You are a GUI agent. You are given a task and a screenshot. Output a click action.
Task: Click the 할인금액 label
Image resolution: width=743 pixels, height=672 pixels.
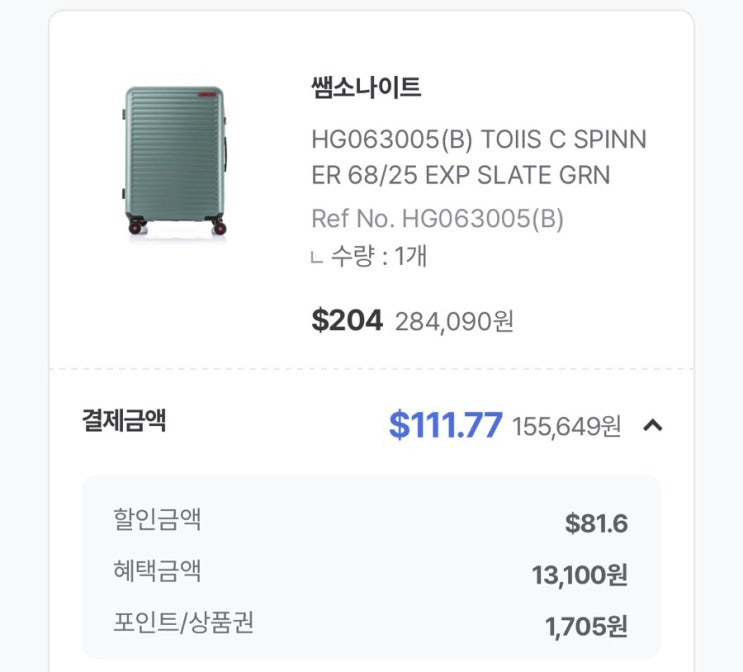[x=157, y=519]
